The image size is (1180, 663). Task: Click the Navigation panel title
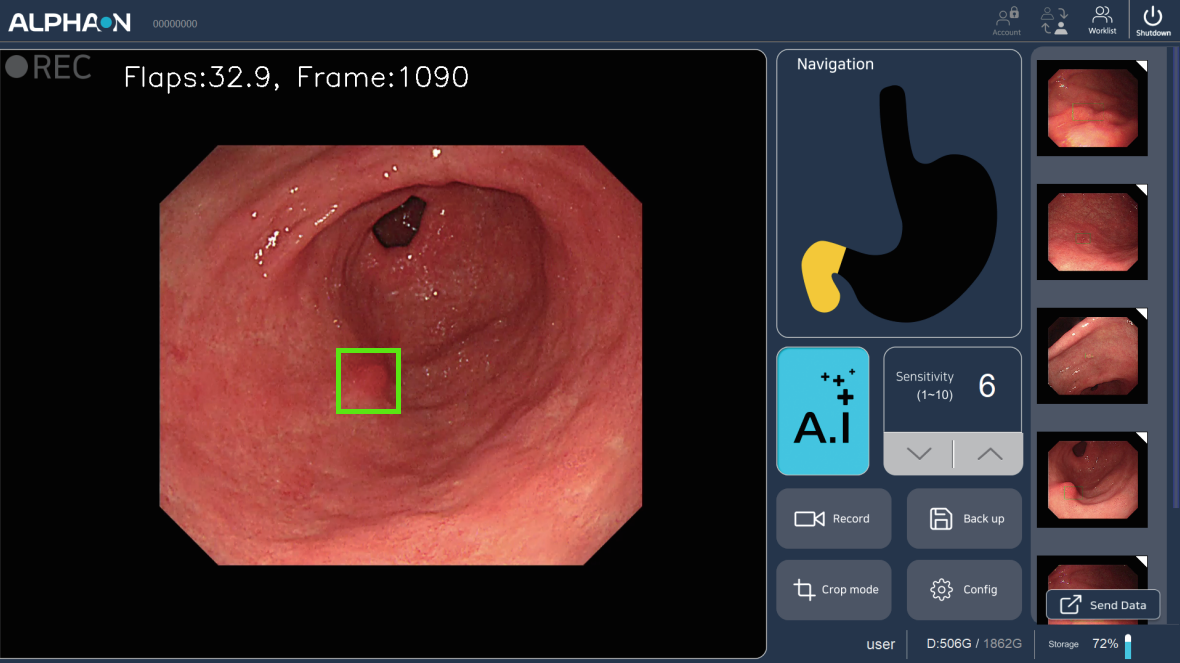(835, 65)
